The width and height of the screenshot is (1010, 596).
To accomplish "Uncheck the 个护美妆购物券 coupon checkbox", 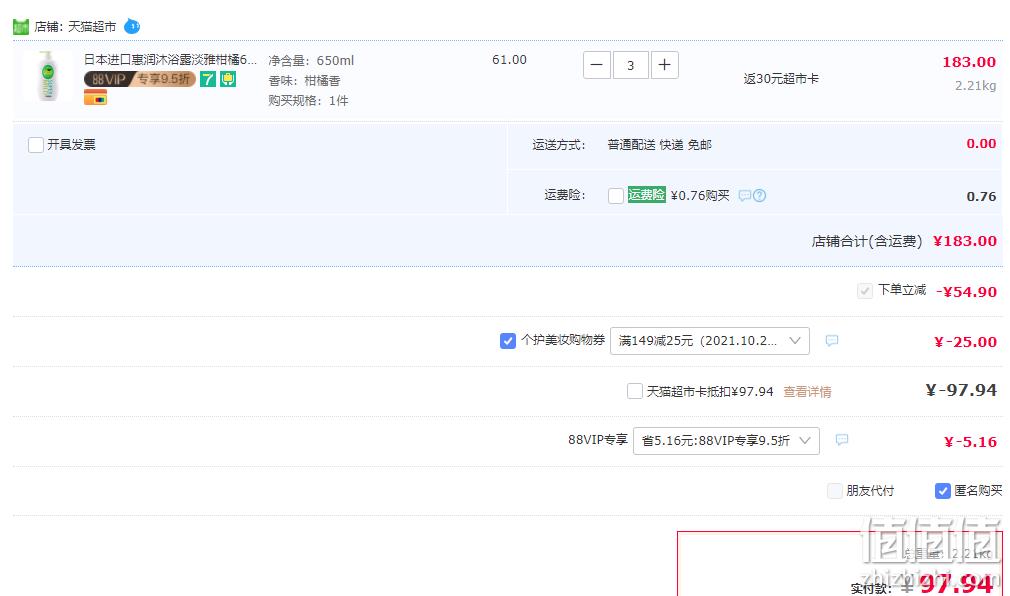I will click(508, 341).
